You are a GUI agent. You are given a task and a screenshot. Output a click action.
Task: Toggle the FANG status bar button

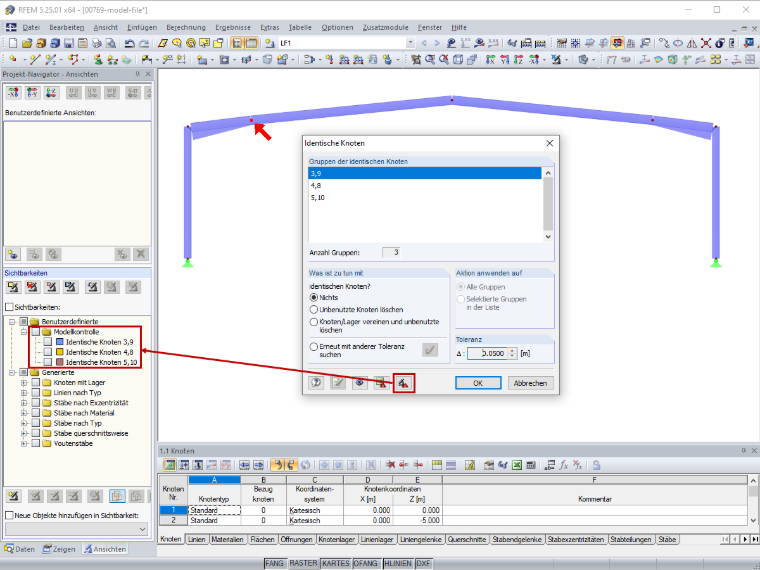click(x=274, y=563)
